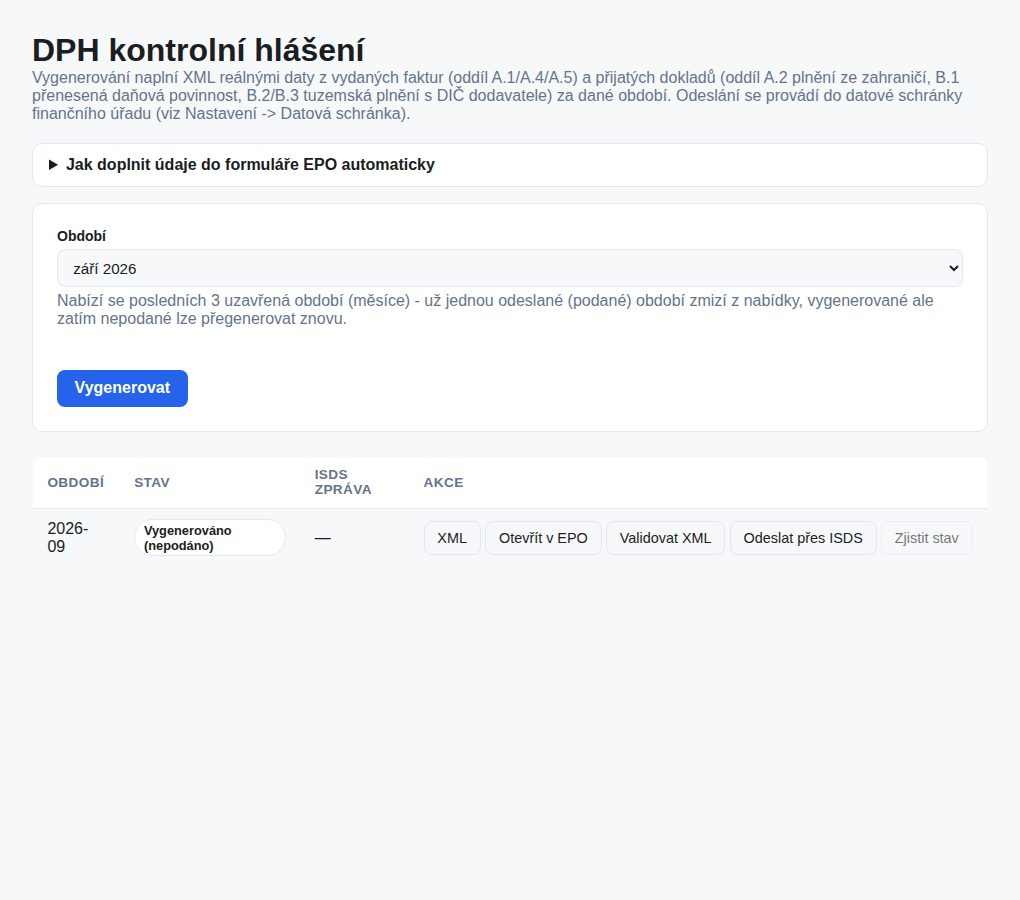Screen dimensions: 1020x900
Task: Send report via Odeslat přes ISDS
Action: pyautogui.click(x=803, y=538)
